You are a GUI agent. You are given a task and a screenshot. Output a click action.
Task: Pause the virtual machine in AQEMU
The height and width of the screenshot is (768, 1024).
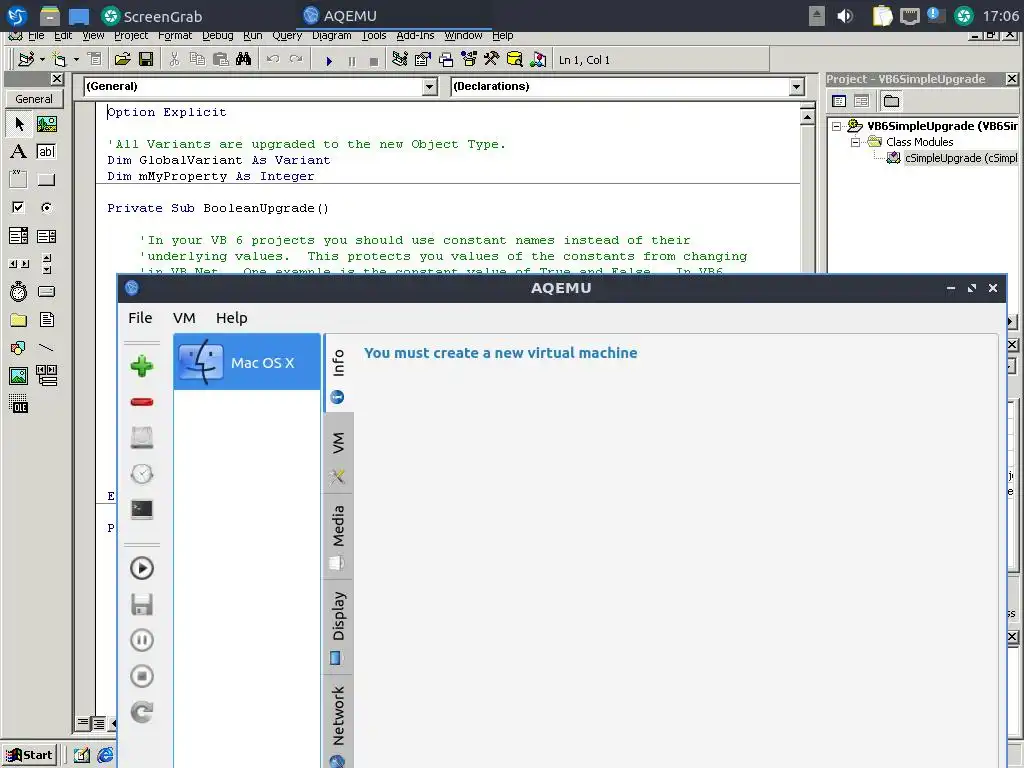142,640
